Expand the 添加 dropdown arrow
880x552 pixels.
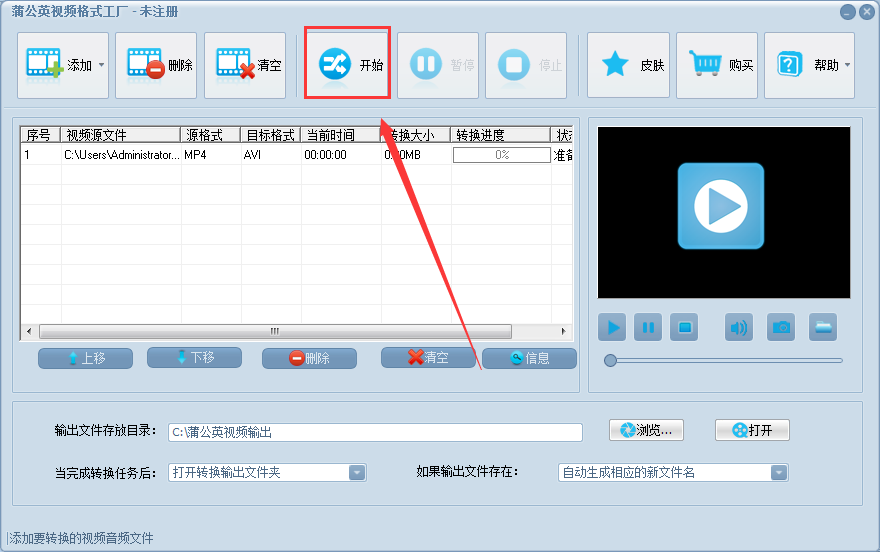coord(102,65)
